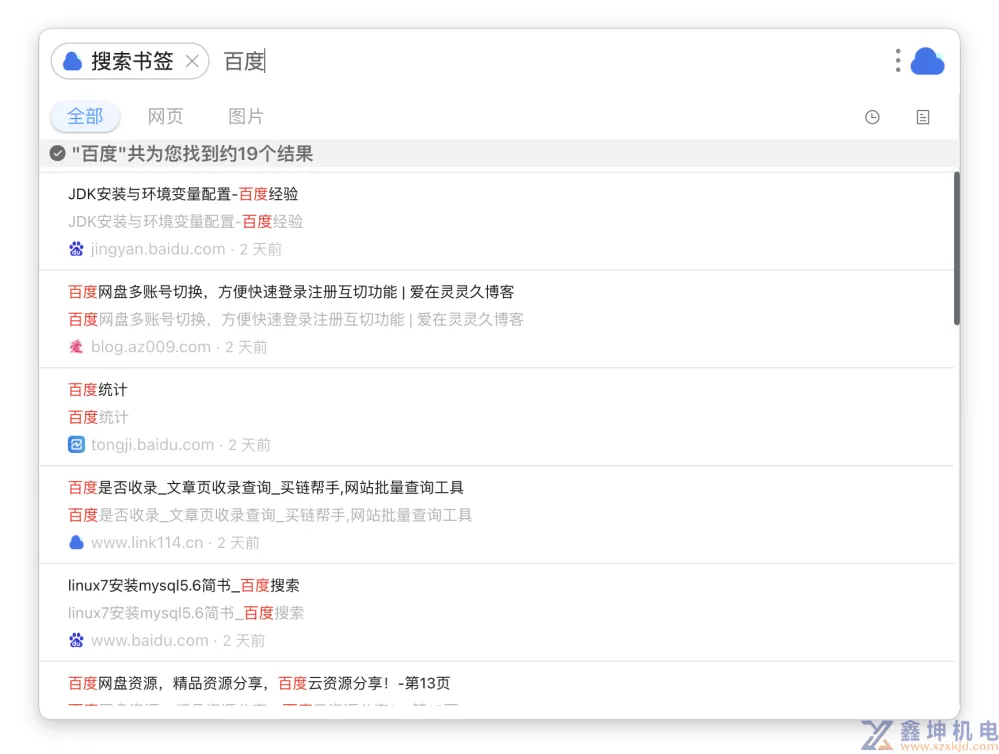The height and width of the screenshot is (754, 999).
Task: Click the grey description linux7安装mysql5.6简书
Action: (x=186, y=613)
